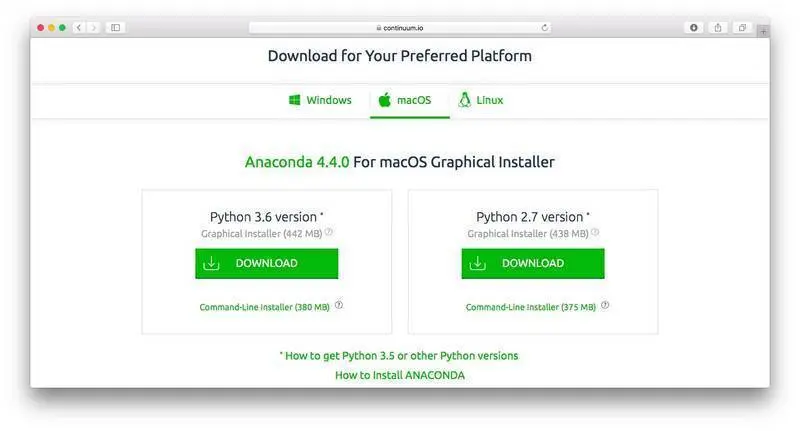Screen dimensions: 800x431
Task: Switch to the Linux platform tab
Action: tap(481, 100)
